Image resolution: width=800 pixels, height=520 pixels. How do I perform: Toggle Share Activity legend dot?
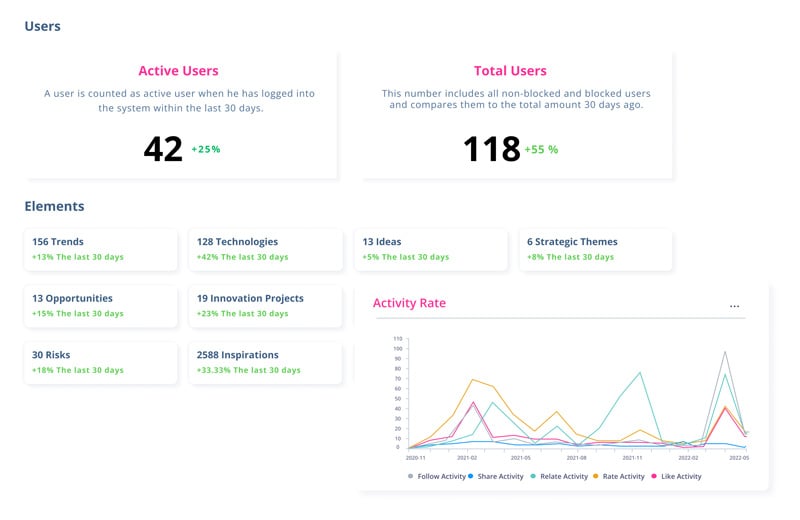pyautogui.click(x=470, y=476)
